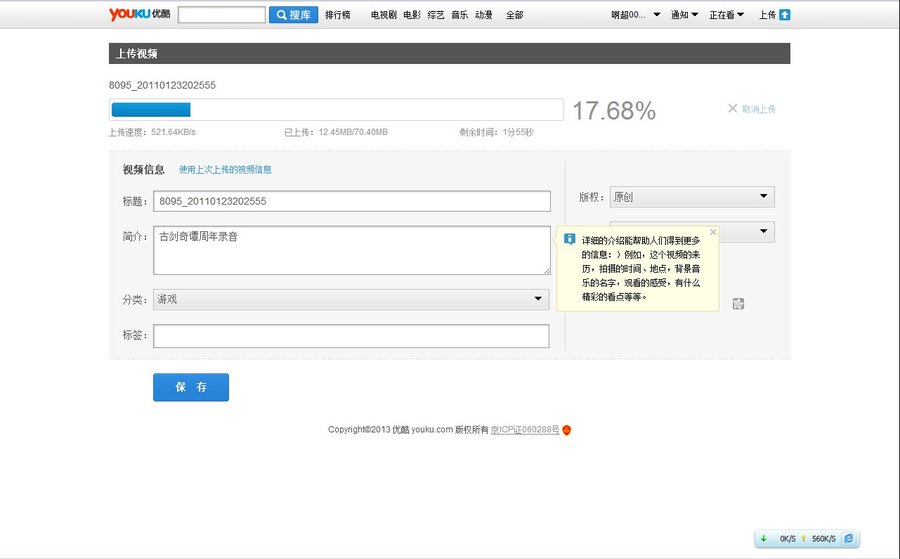The height and width of the screenshot is (559, 900).
Task: Click the 已上传: 12.45MB/70.40MB text
Action: (336, 132)
